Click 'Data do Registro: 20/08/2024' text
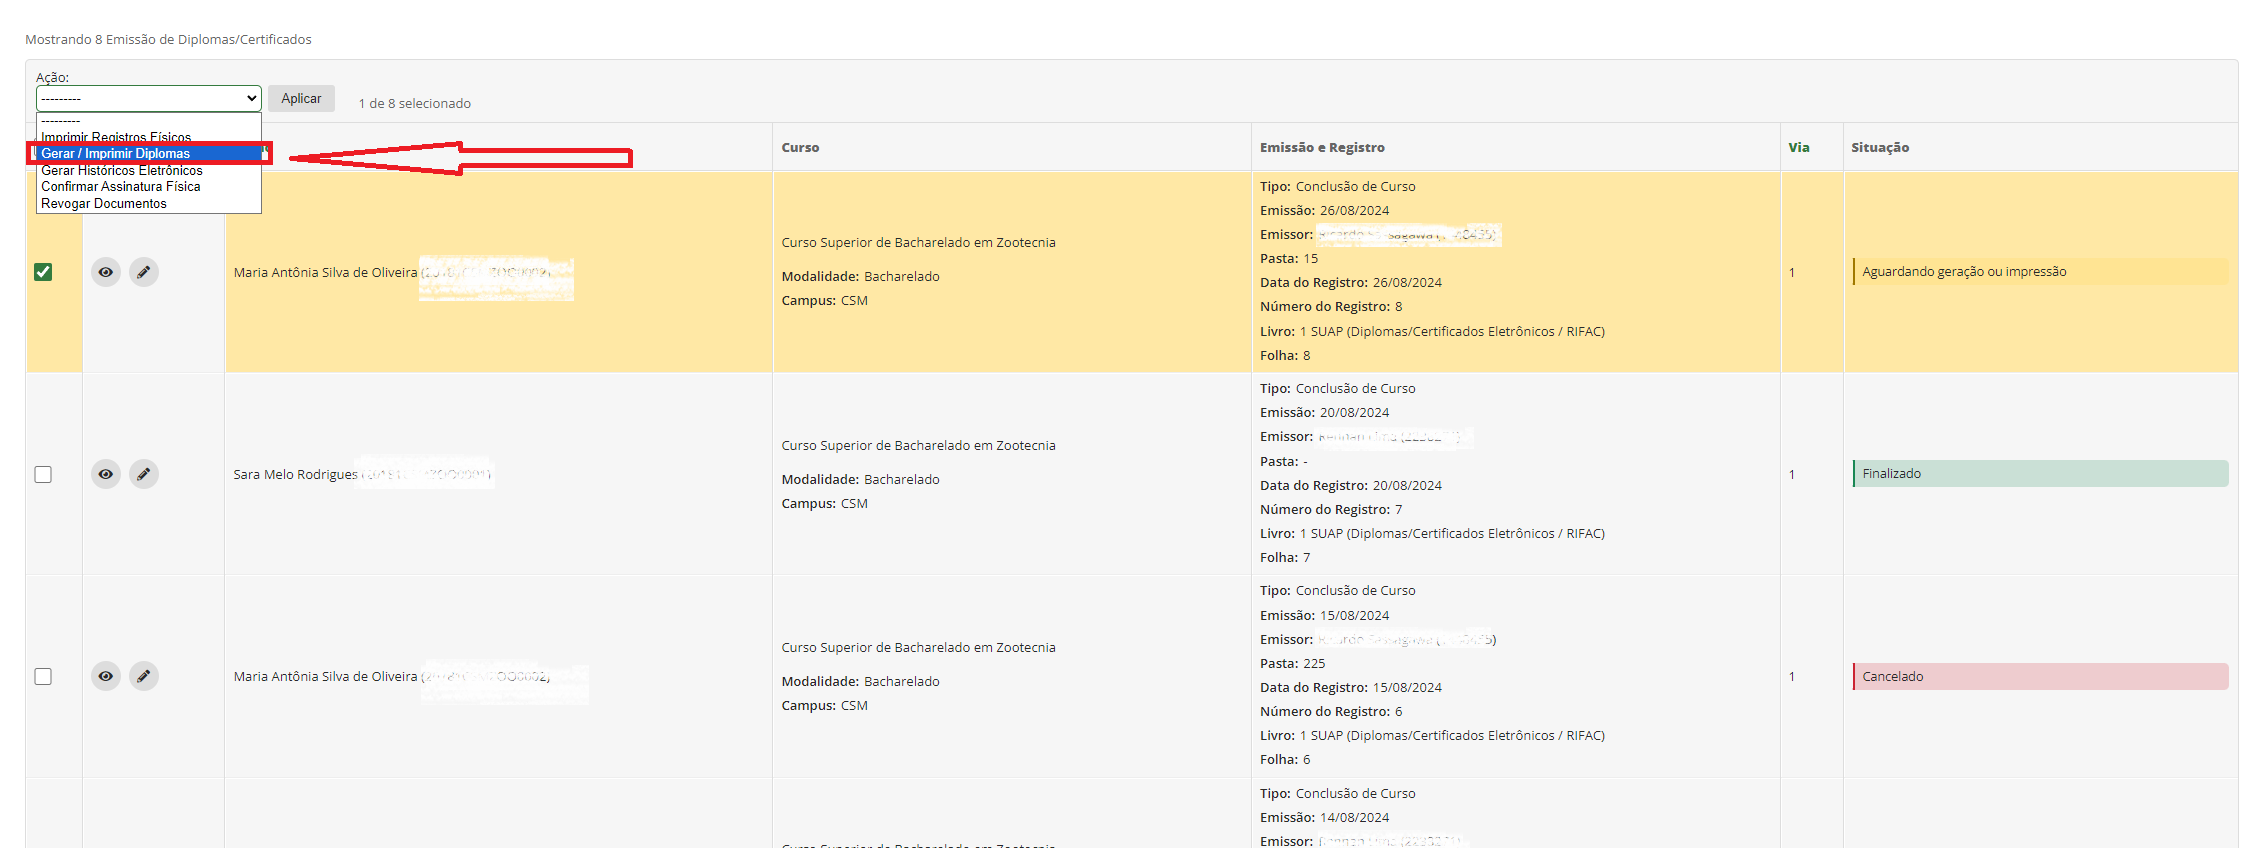This screenshot has width=2259, height=848. (1351, 485)
